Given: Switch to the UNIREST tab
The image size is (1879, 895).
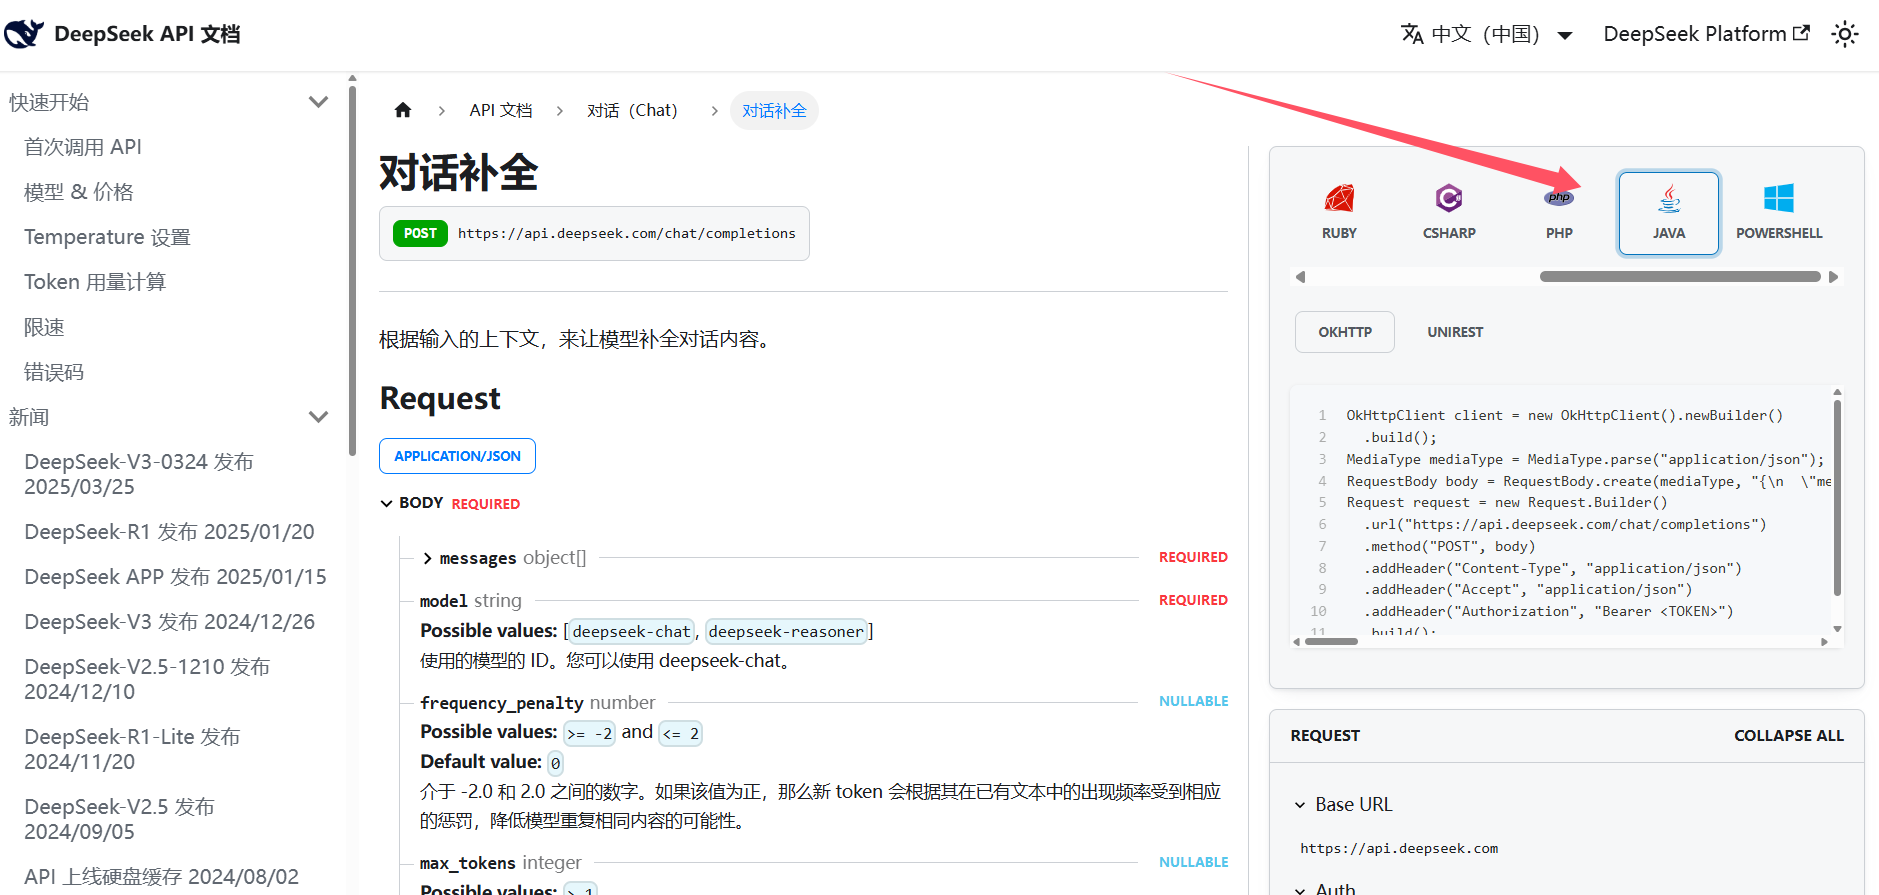Looking at the screenshot, I should click(1455, 332).
